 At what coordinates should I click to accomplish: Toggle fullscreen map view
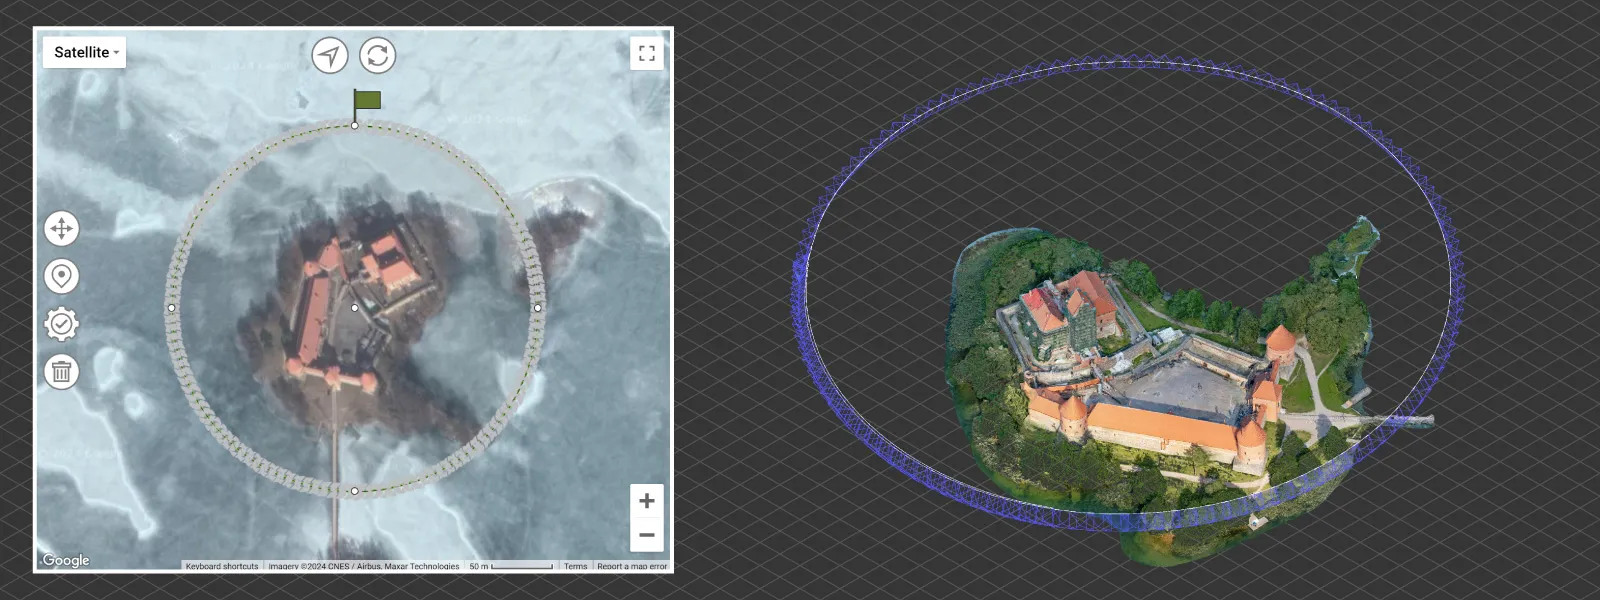pos(647,53)
